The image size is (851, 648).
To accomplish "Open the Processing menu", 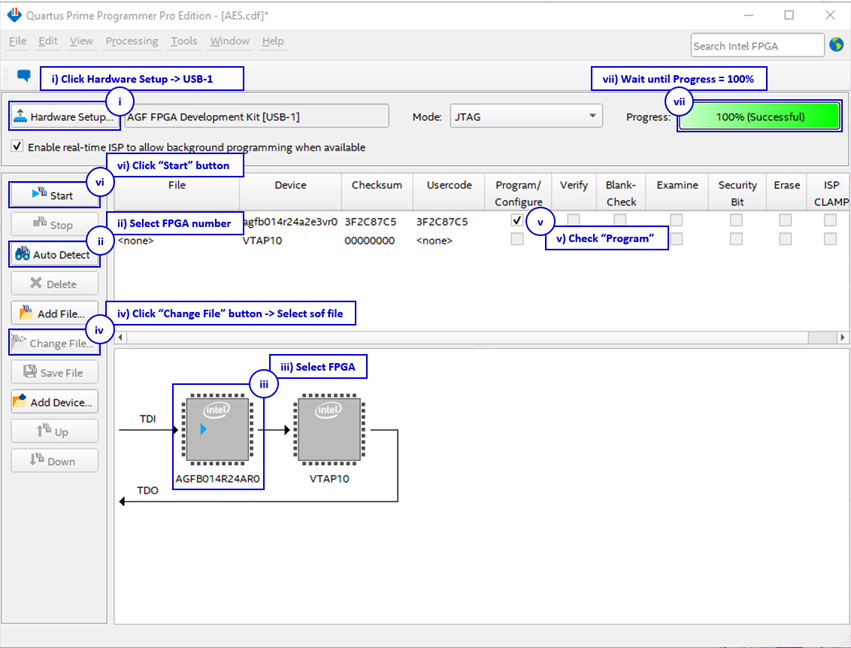I will click(132, 41).
